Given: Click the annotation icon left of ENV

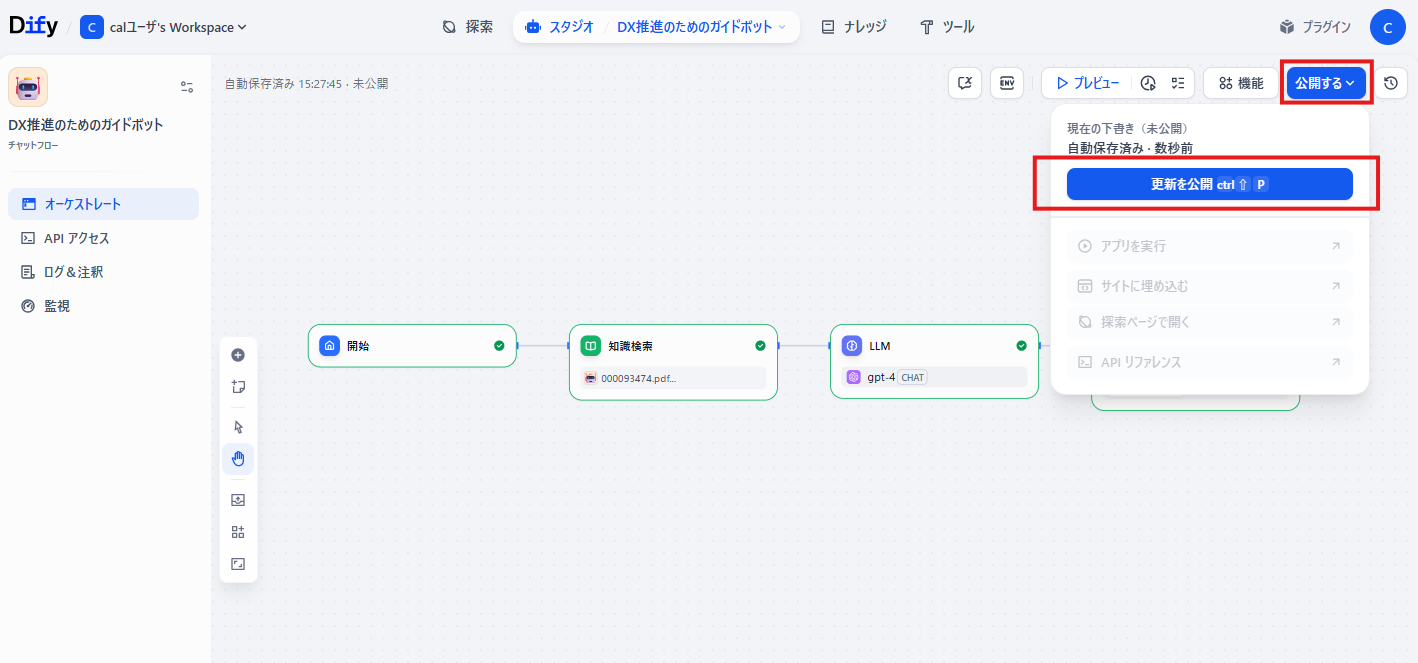Looking at the screenshot, I should (964, 83).
